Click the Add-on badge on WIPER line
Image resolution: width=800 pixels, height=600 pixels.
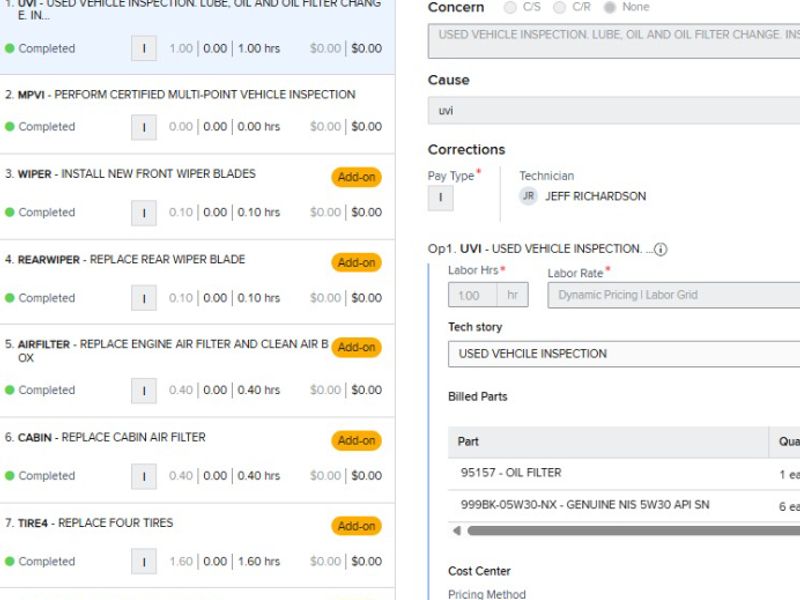356,177
